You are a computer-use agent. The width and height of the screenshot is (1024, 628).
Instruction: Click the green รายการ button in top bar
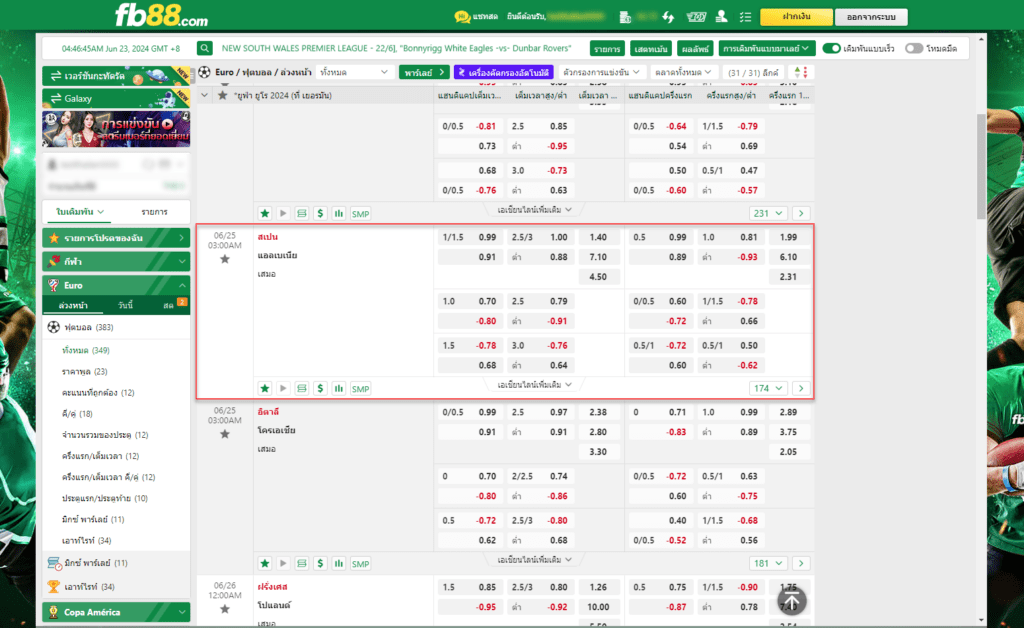click(x=607, y=49)
